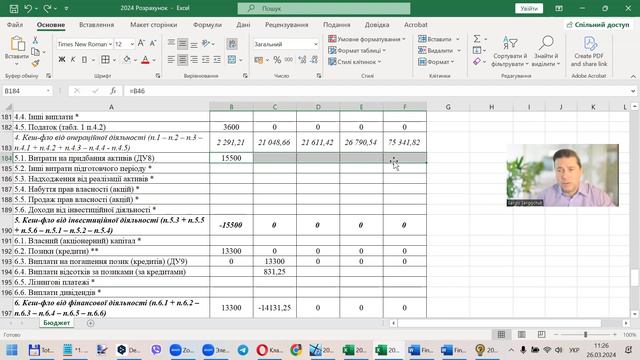Switch to the Макет сторінки tab
This screenshot has height=360, width=640.
click(x=153, y=24)
